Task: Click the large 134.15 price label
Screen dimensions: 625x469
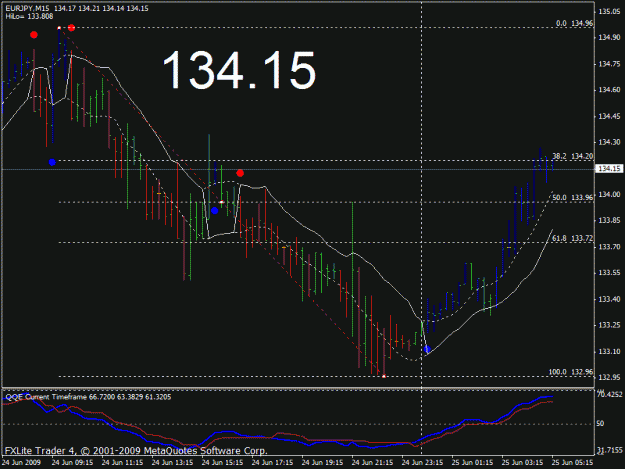Action: click(239, 71)
